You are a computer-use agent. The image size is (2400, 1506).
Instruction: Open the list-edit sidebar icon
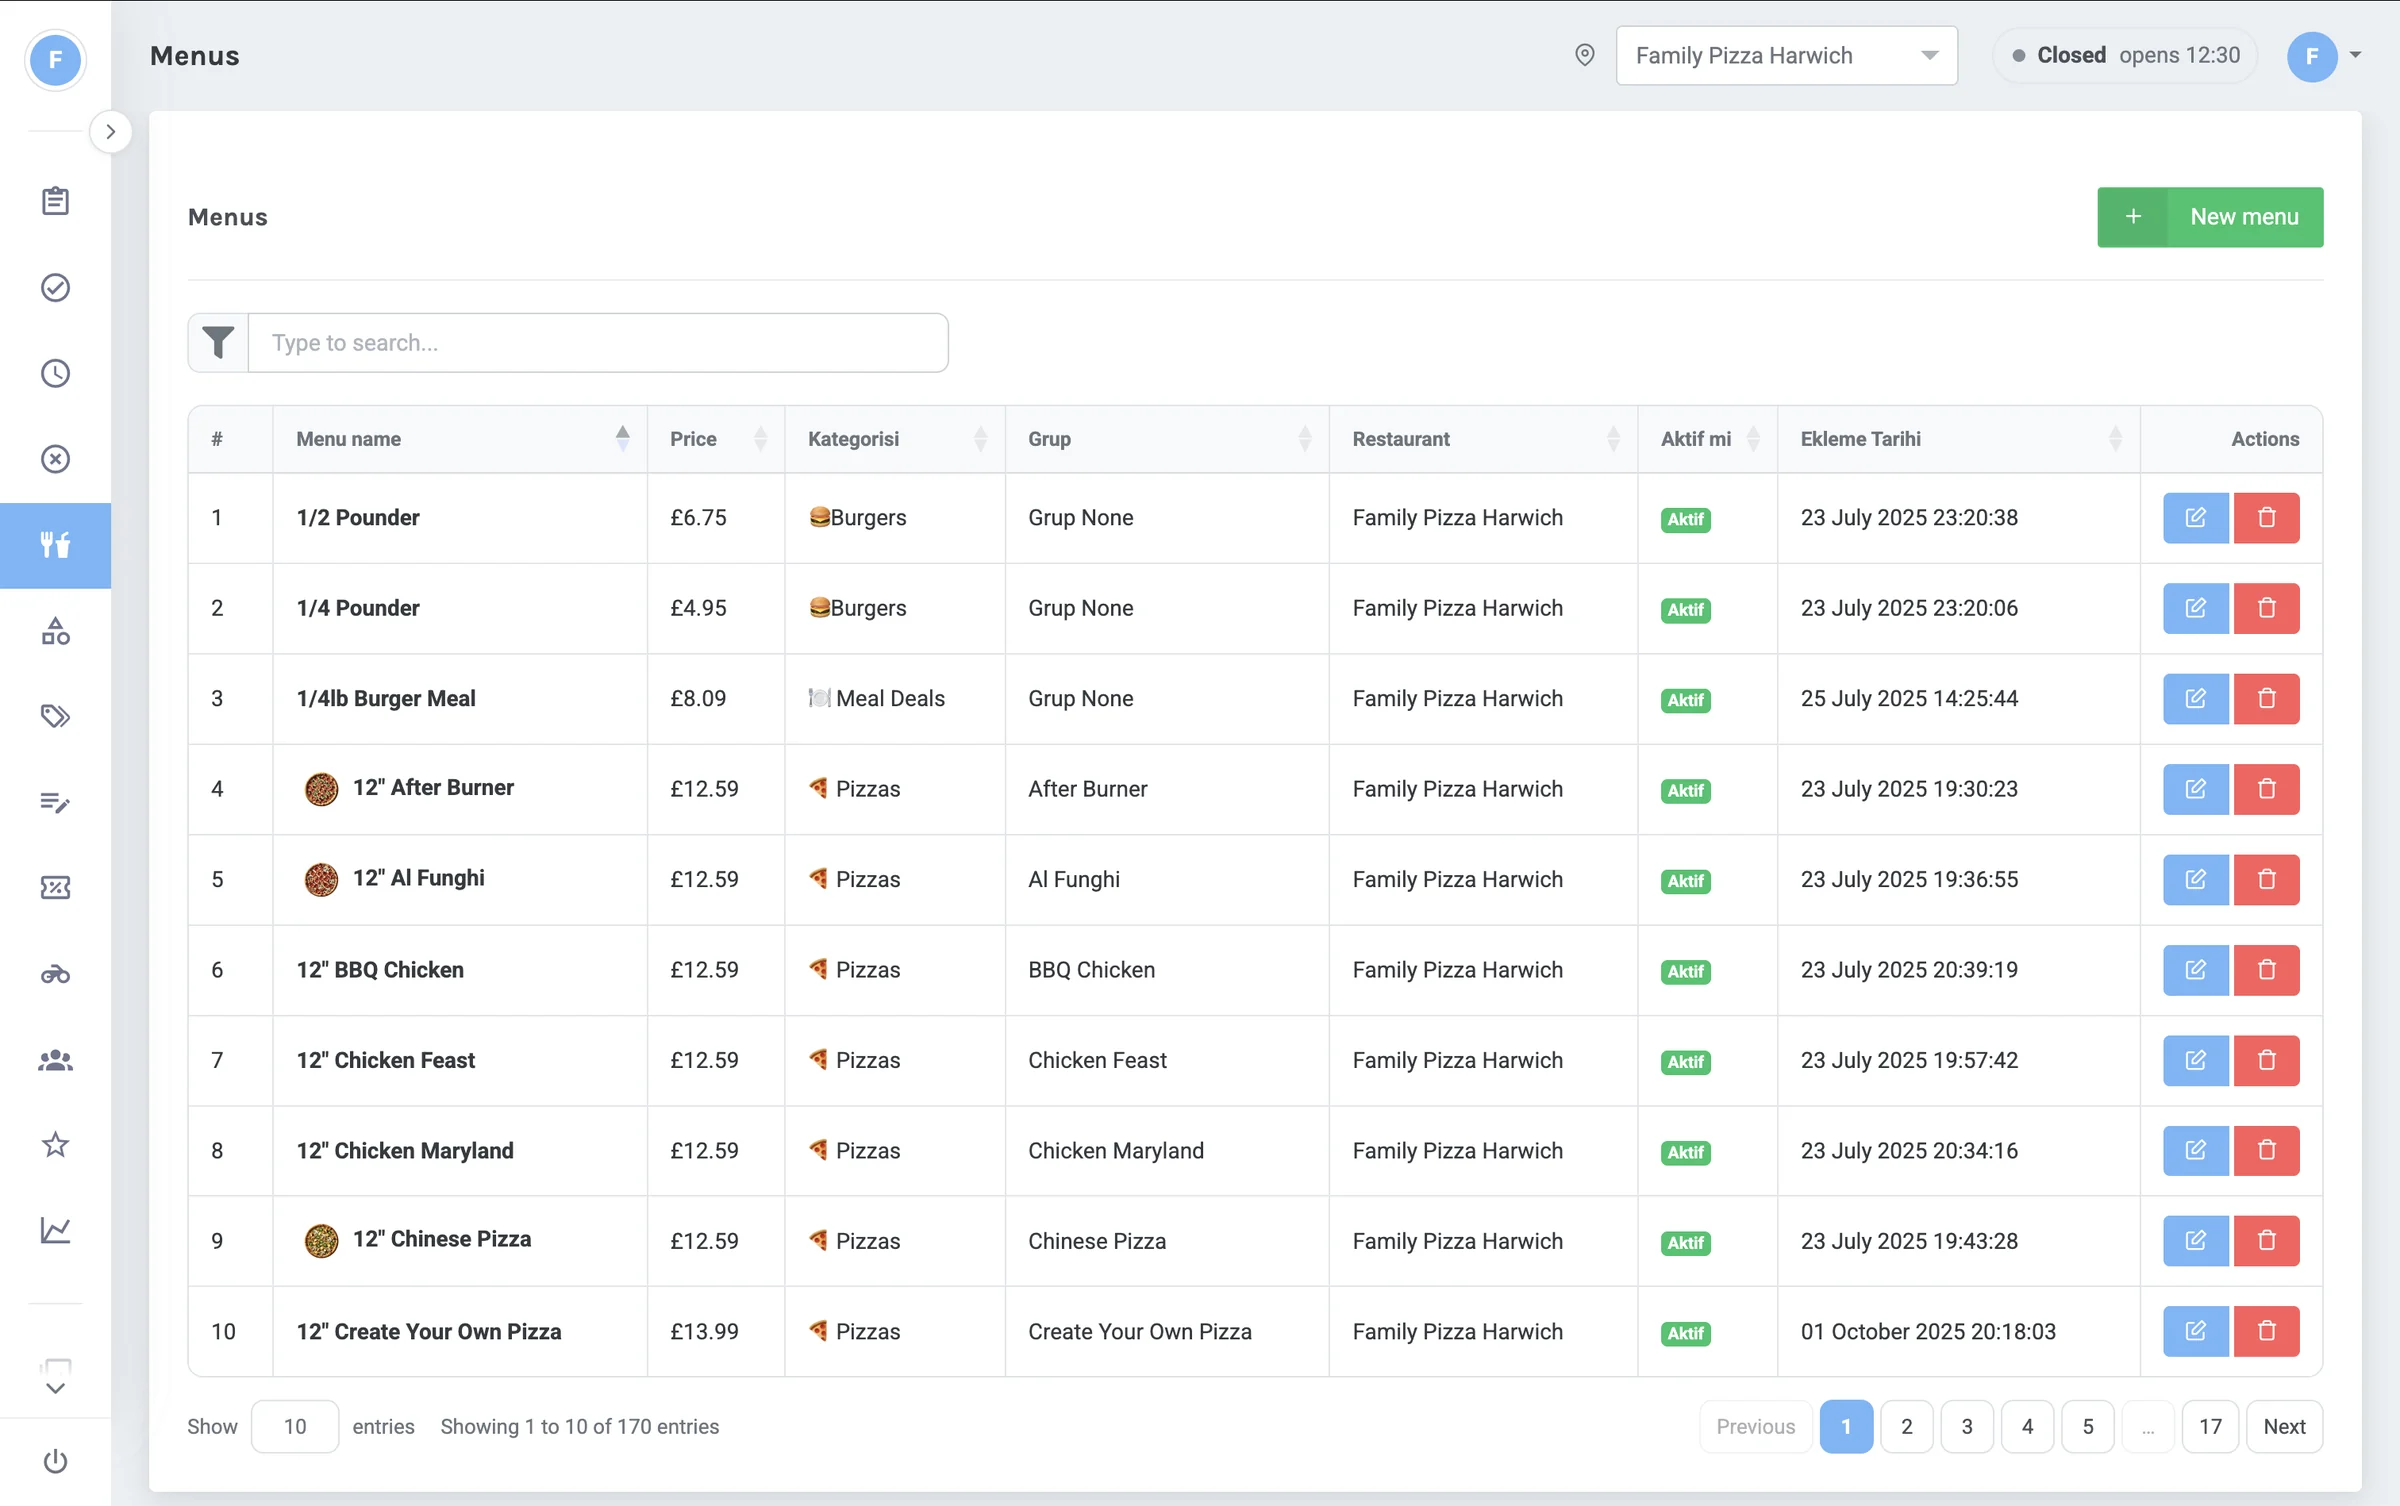[55, 802]
